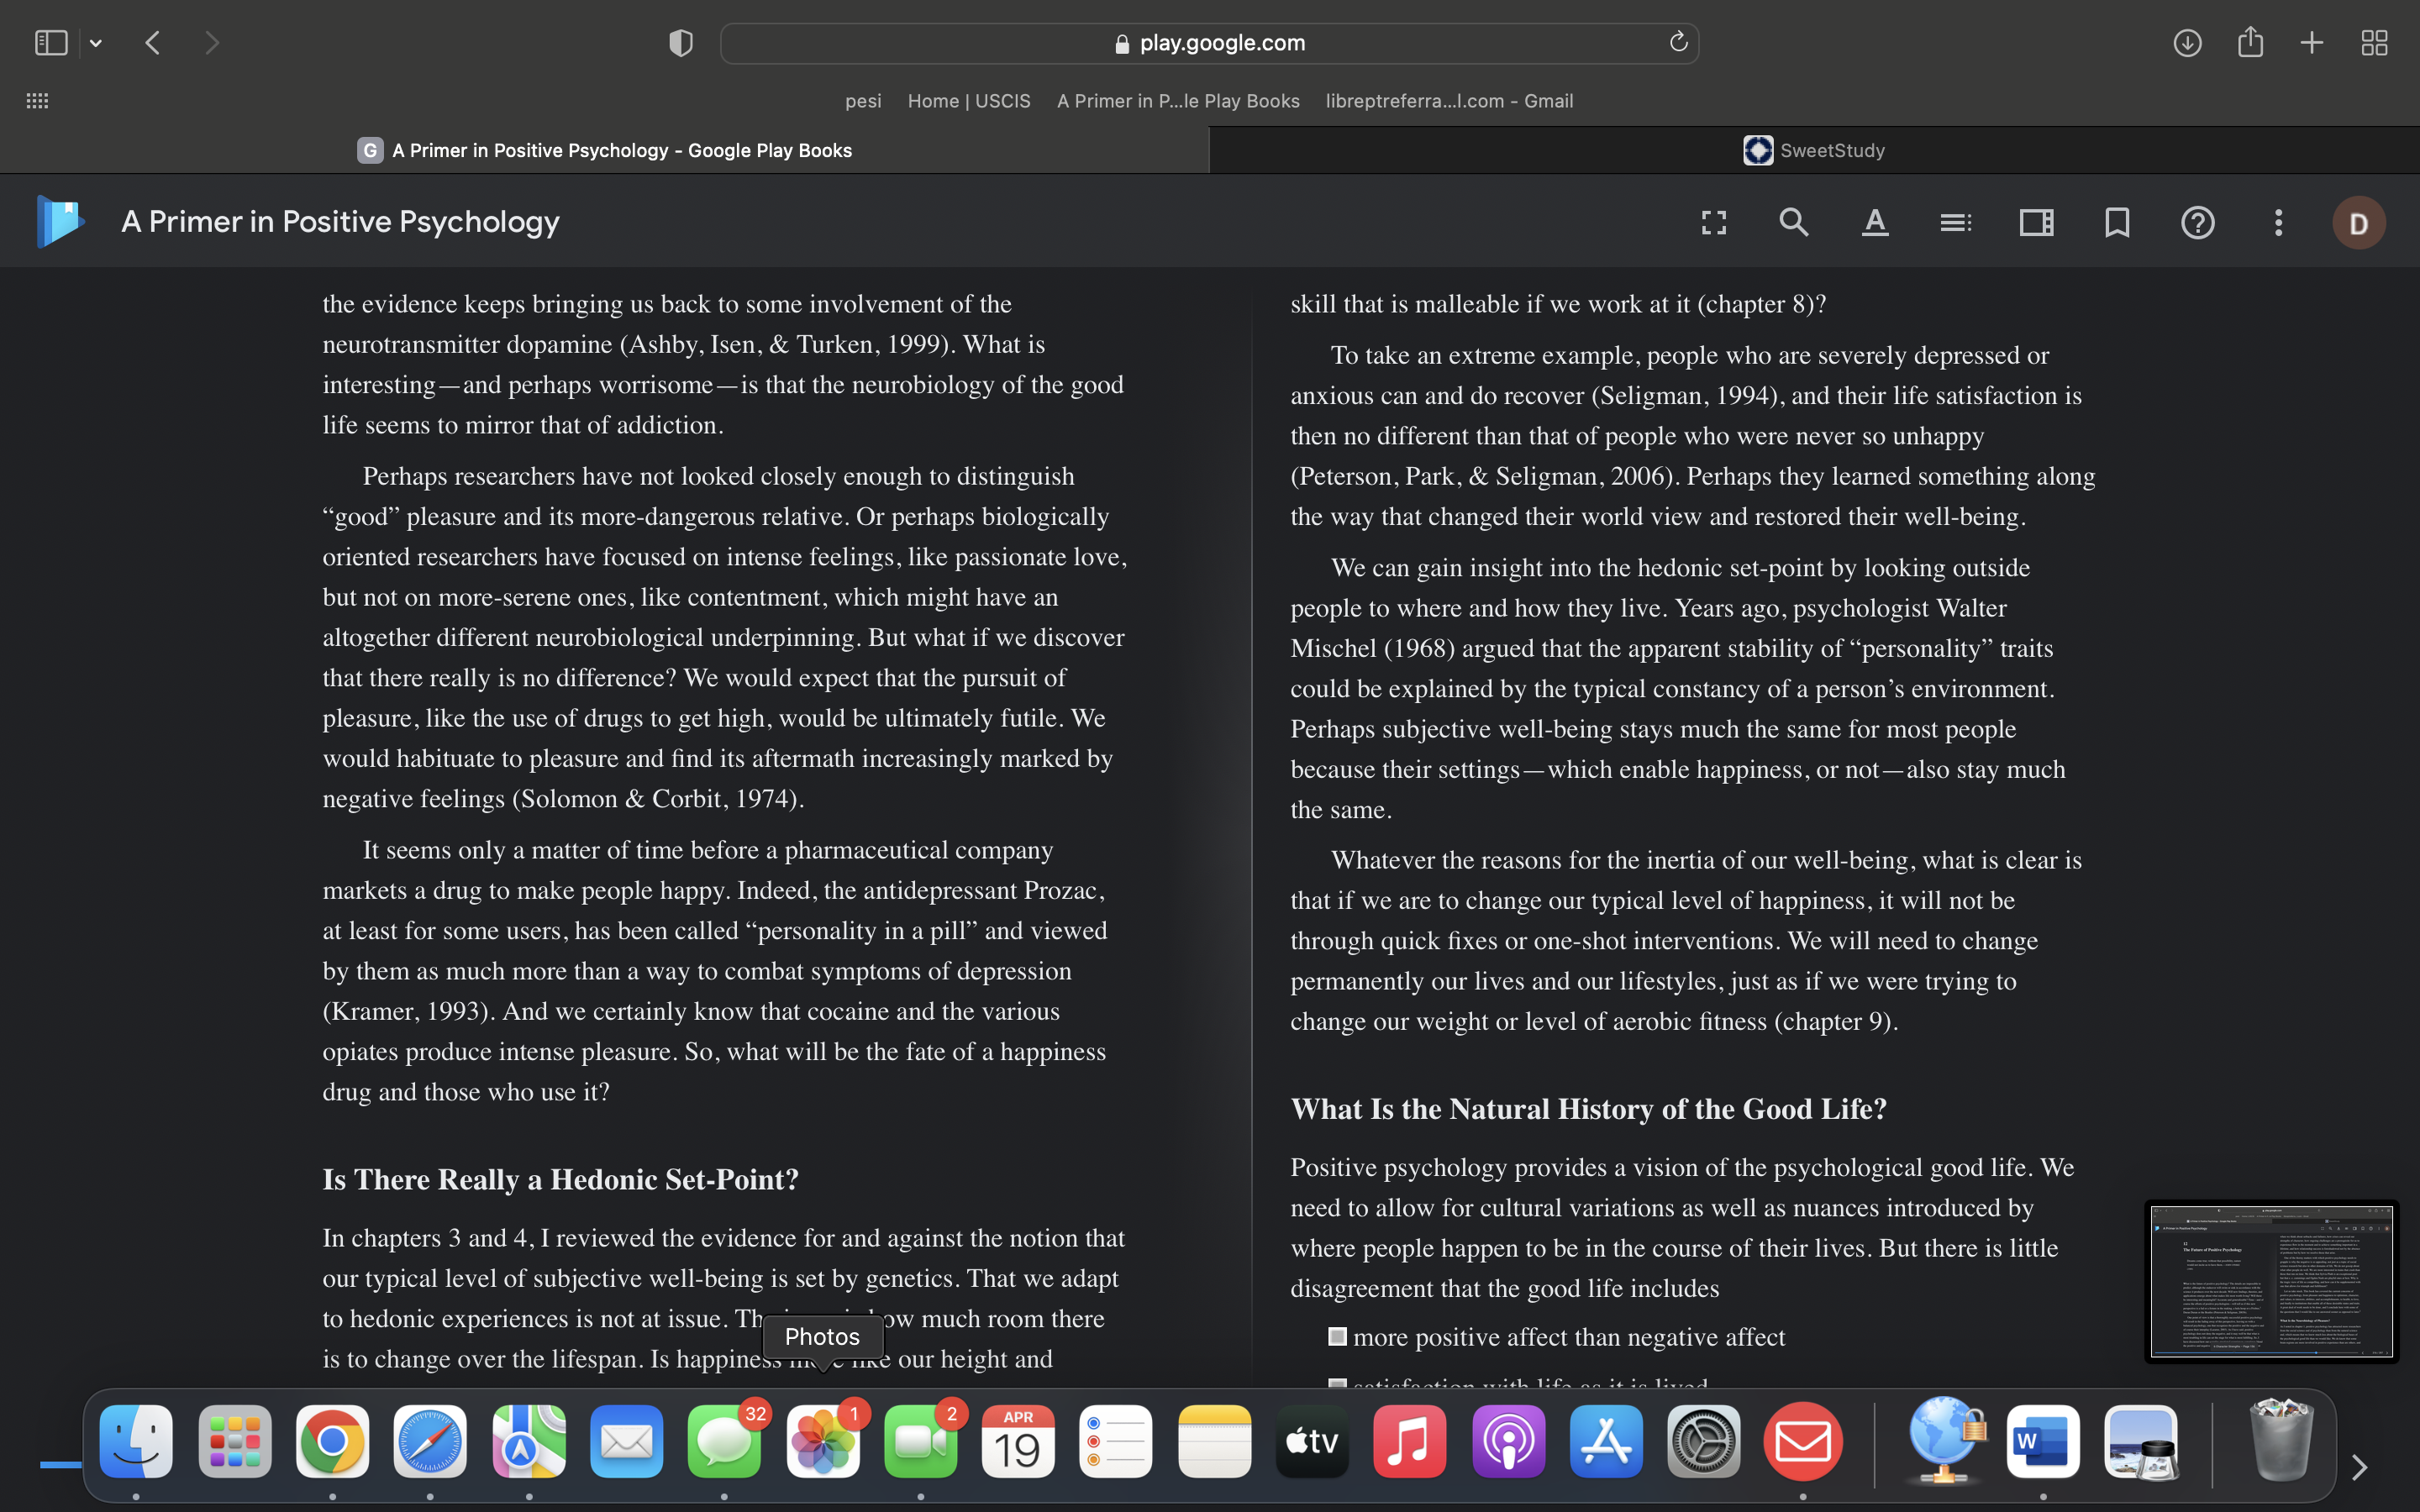Open System Preferences from the Dock
Image resolution: width=2420 pixels, height=1512 pixels.
click(x=1704, y=1442)
